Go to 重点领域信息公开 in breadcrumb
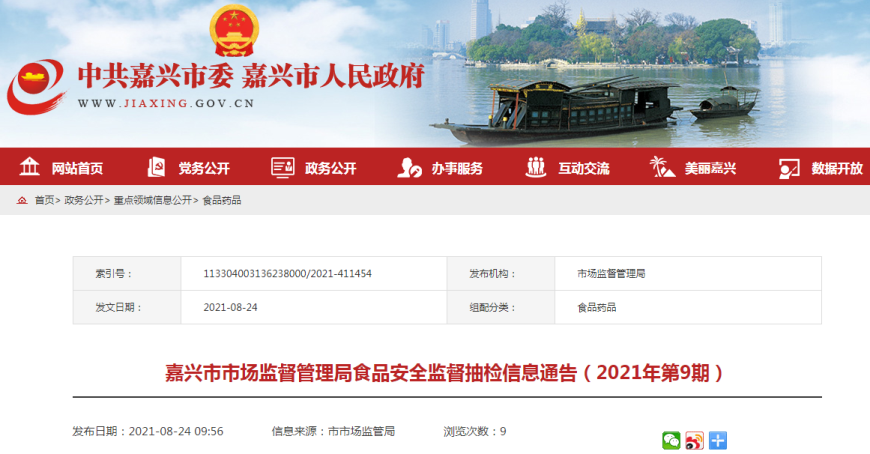Image resolution: width=870 pixels, height=454 pixels. click(x=153, y=200)
